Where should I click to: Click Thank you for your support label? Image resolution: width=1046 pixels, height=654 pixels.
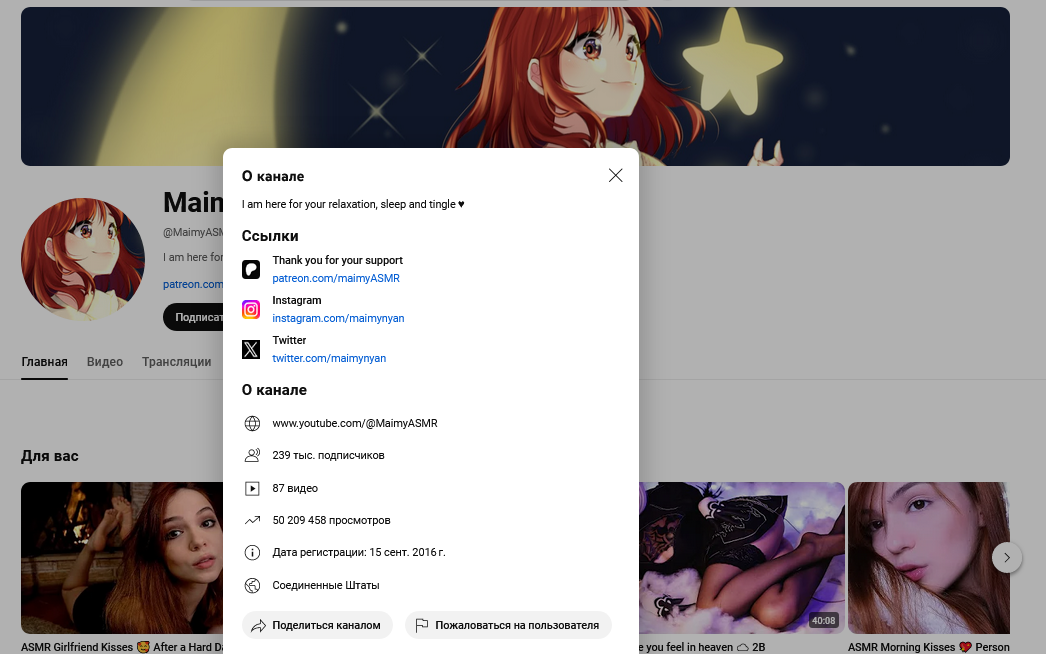[x=338, y=260]
